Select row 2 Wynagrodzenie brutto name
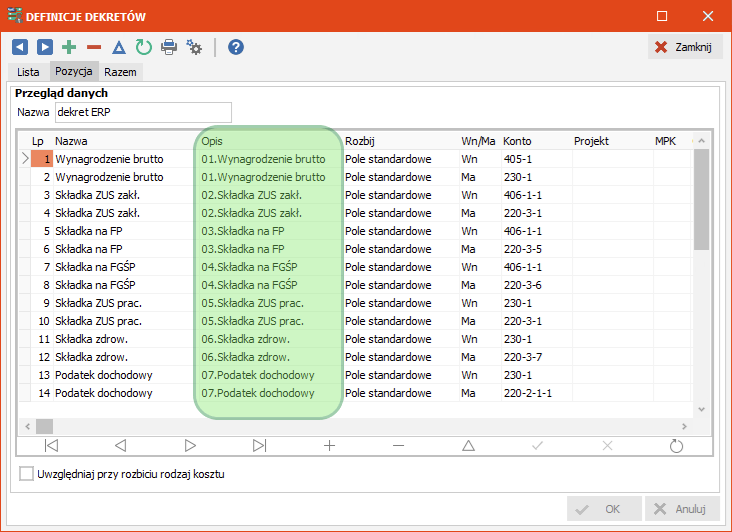The height and width of the screenshot is (532, 732). 126,177
